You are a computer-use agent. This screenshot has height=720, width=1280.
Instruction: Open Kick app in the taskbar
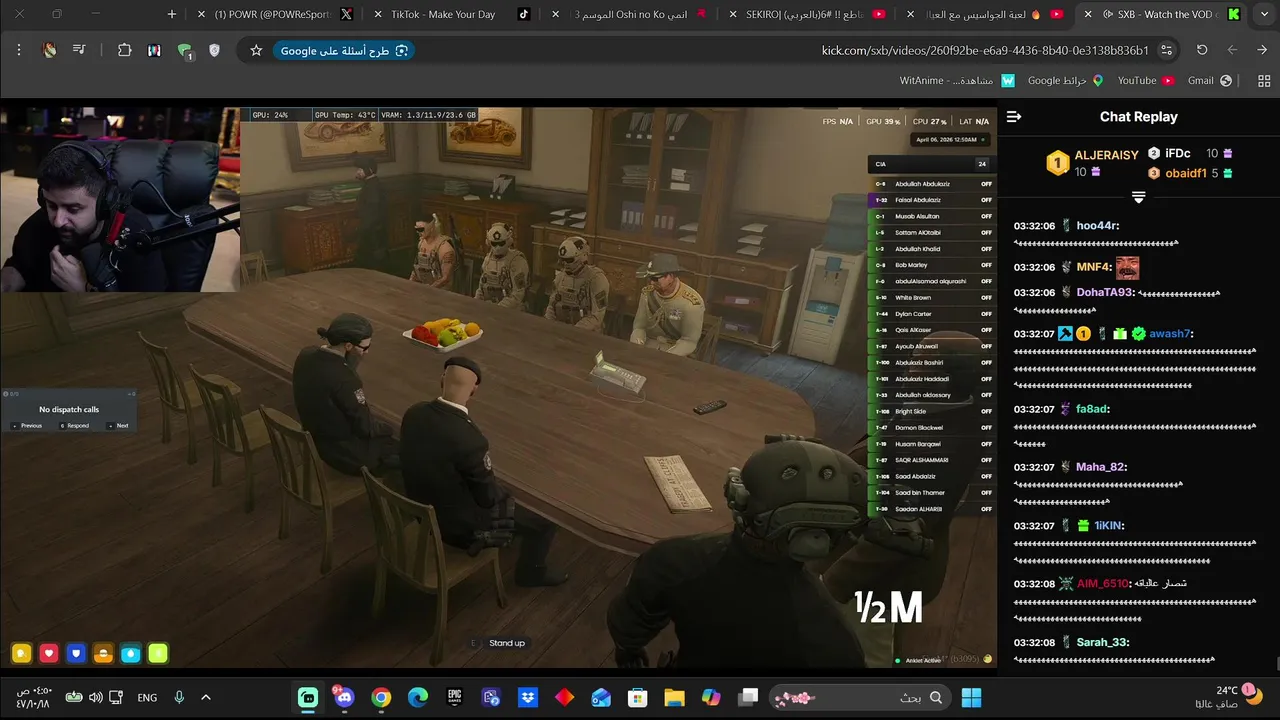point(308,697)
